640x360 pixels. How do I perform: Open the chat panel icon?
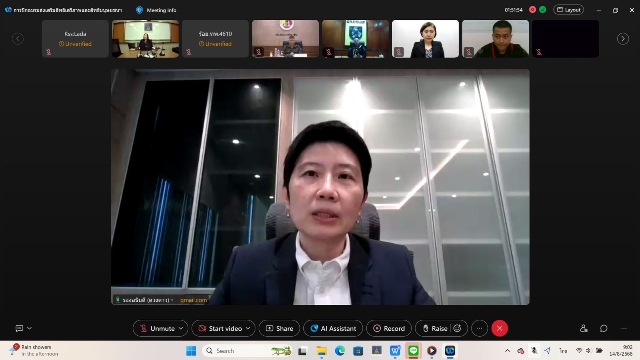604,328
